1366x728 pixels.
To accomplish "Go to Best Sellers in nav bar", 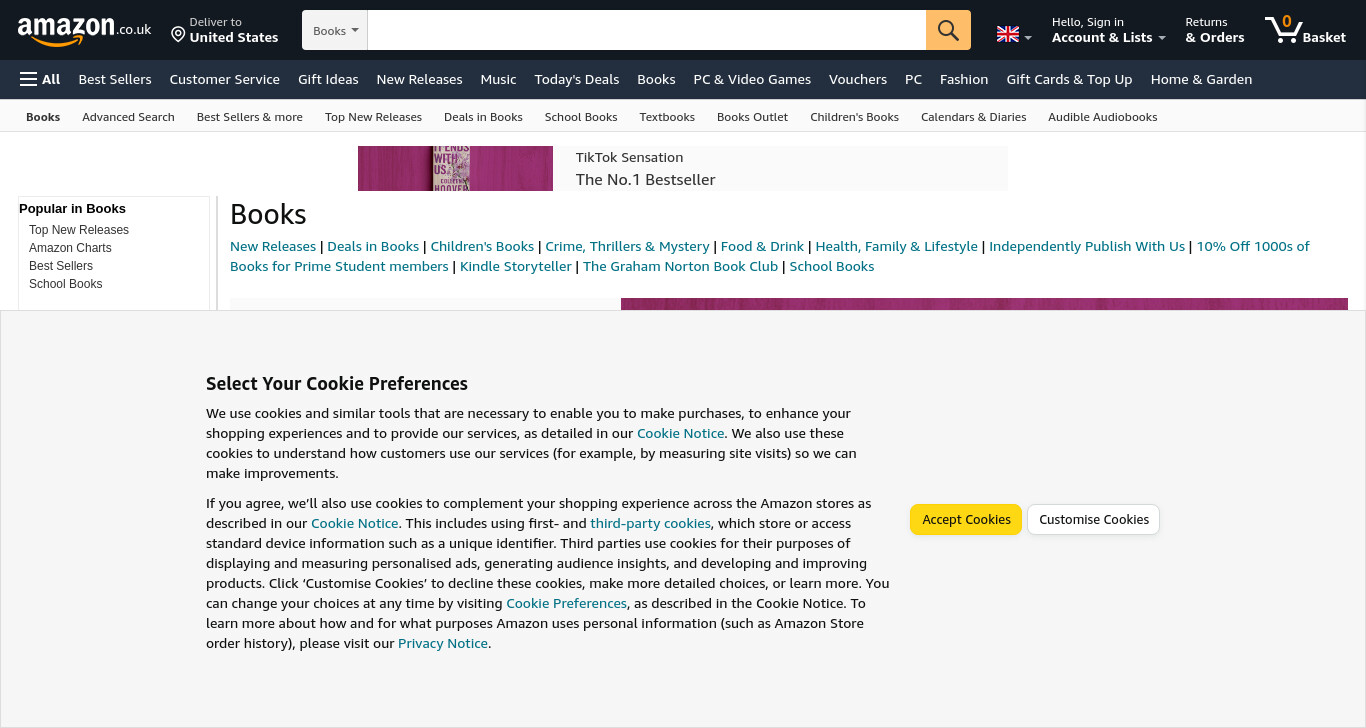I will pos(115,79).
